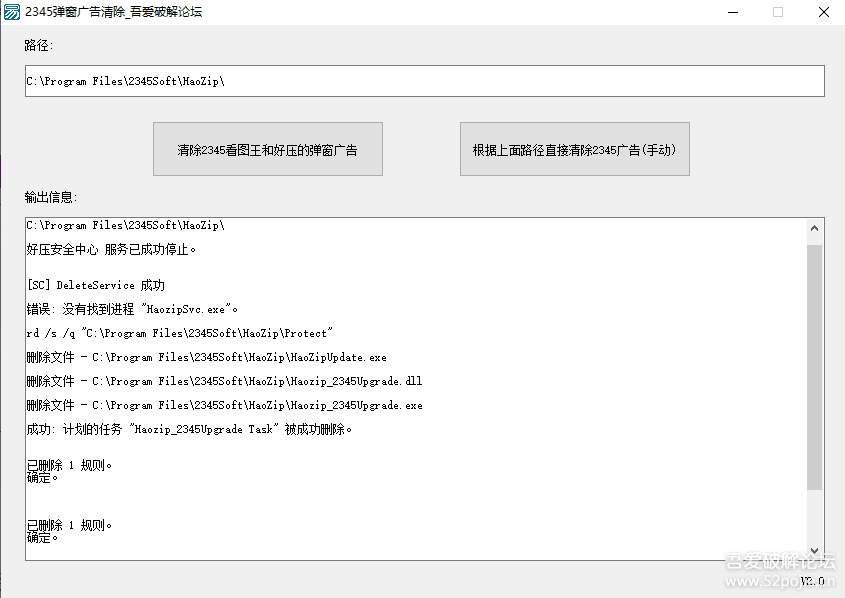The height and width of the screenshot is (598, 845).
Task: Click 清除2345看图王和好压的弹窗广告 button
Action: coord(268,149)
